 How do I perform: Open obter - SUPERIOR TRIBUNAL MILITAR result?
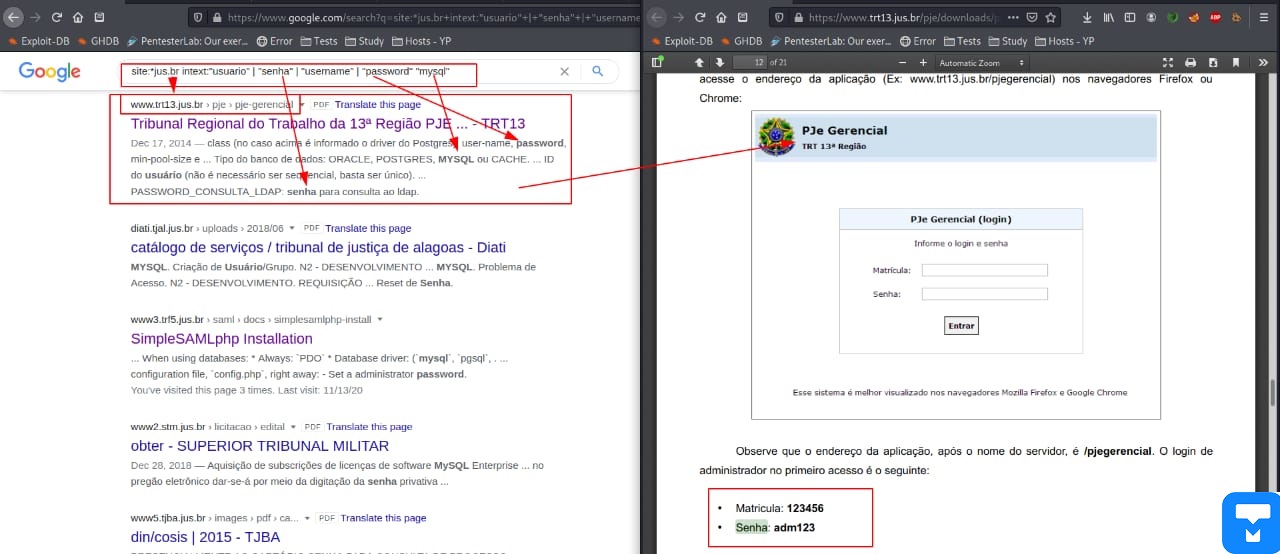[x=260, y=446]
